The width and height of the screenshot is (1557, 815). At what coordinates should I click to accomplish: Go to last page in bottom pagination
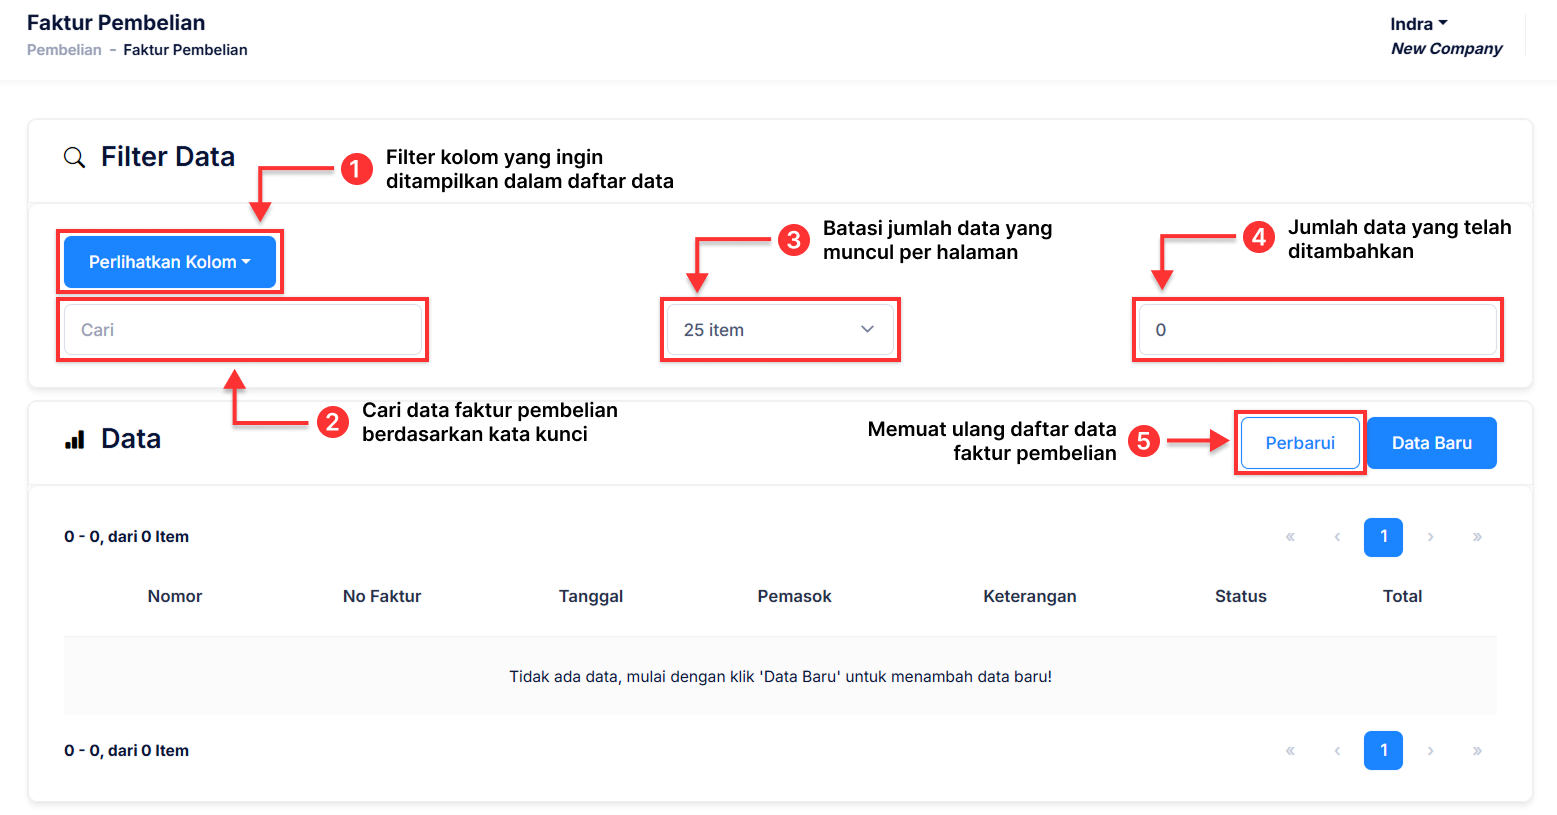coord(1477,751)
